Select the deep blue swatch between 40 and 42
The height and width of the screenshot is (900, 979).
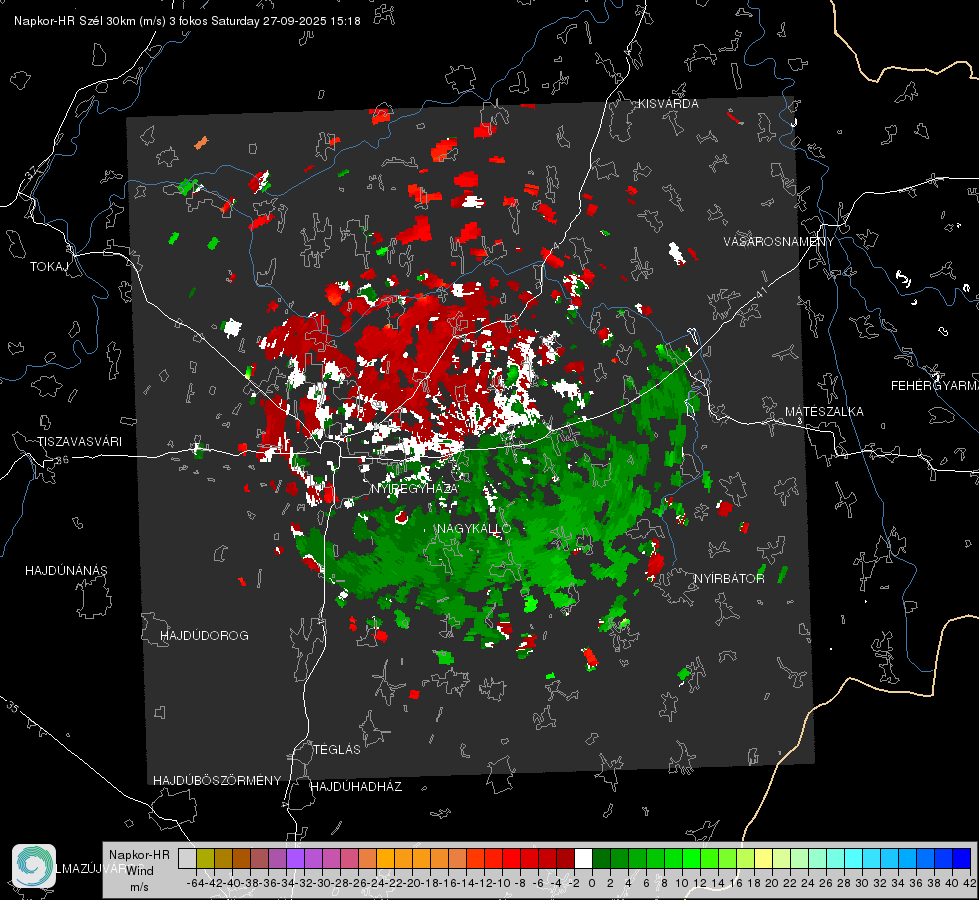pos(962,858)
